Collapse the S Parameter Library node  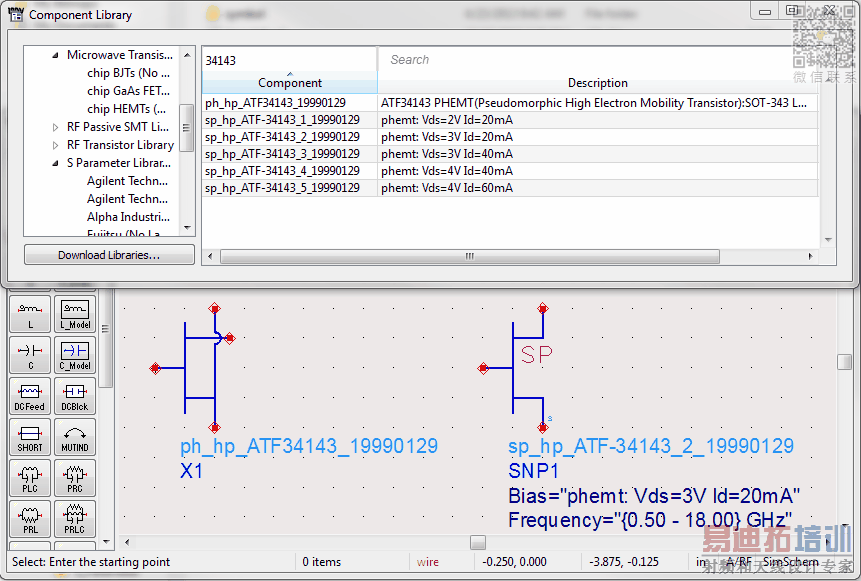(56, 163)
